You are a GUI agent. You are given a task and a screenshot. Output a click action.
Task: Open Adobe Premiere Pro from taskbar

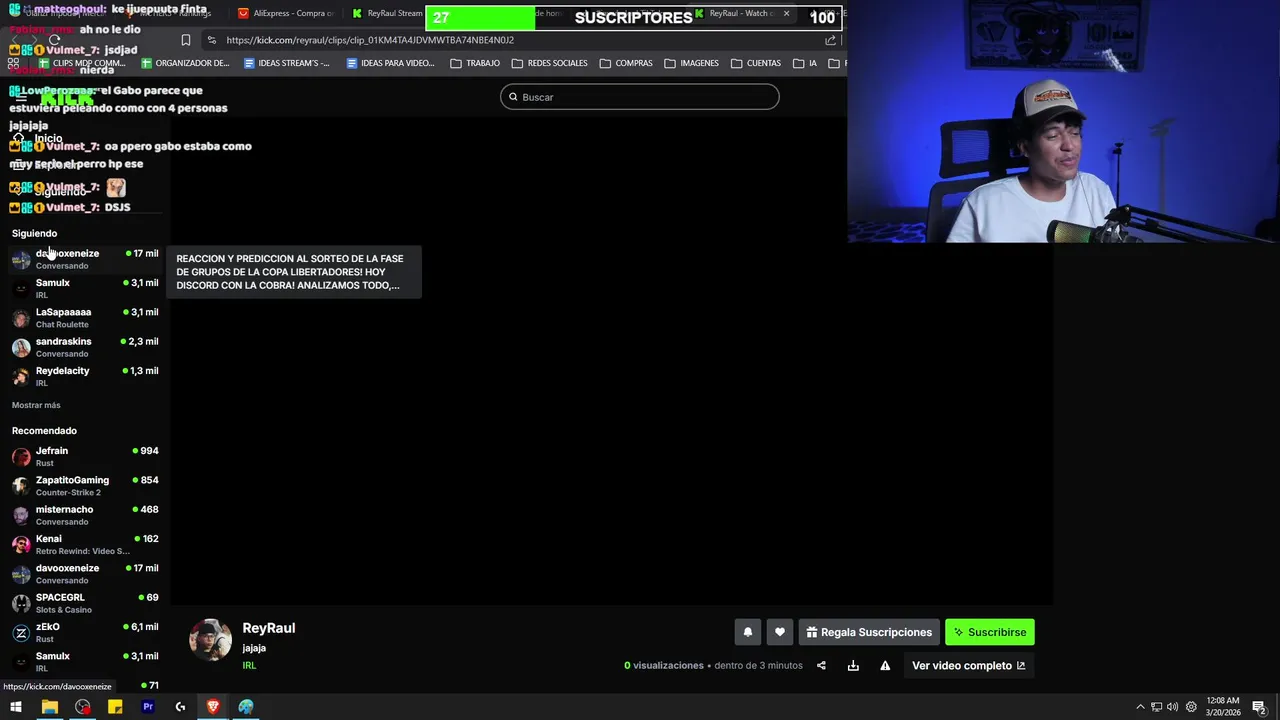pos(148,707)
